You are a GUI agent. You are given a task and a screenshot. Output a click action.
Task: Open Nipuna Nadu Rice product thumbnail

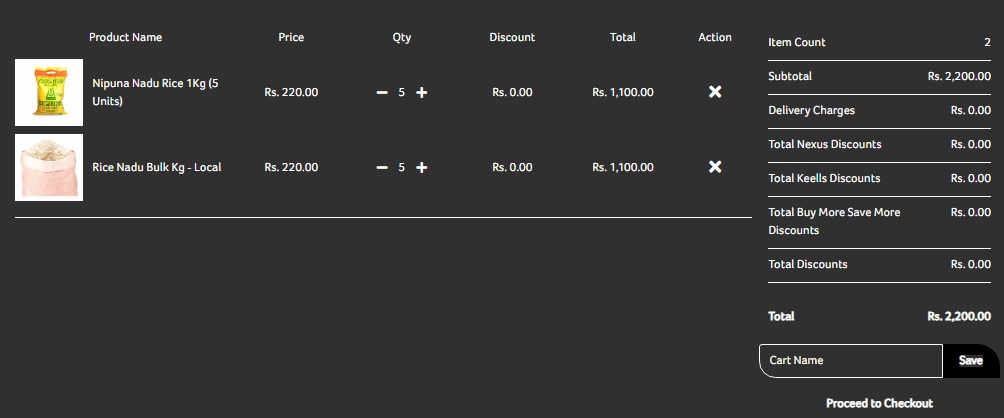49,92
